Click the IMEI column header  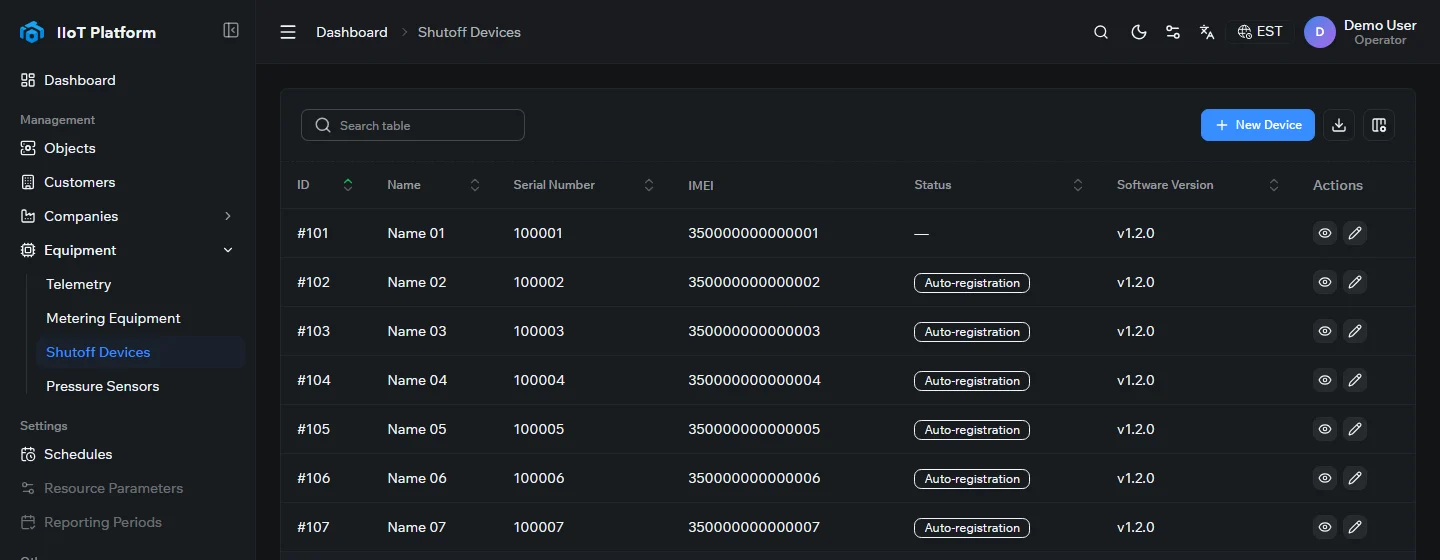(701, 185)
